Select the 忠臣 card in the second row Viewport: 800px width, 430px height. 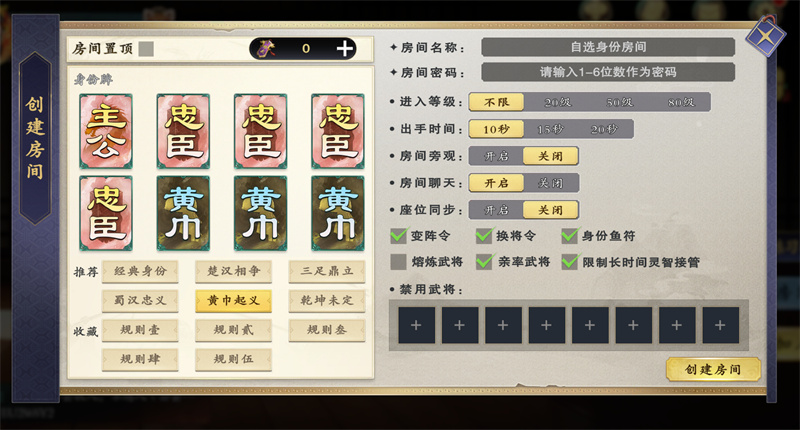coord(106,213)
